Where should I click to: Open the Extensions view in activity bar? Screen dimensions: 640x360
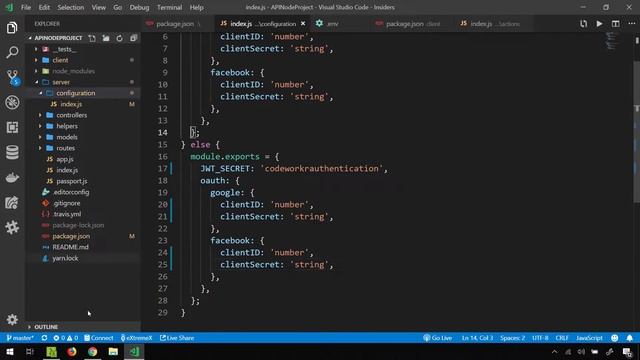pos(12,127)
